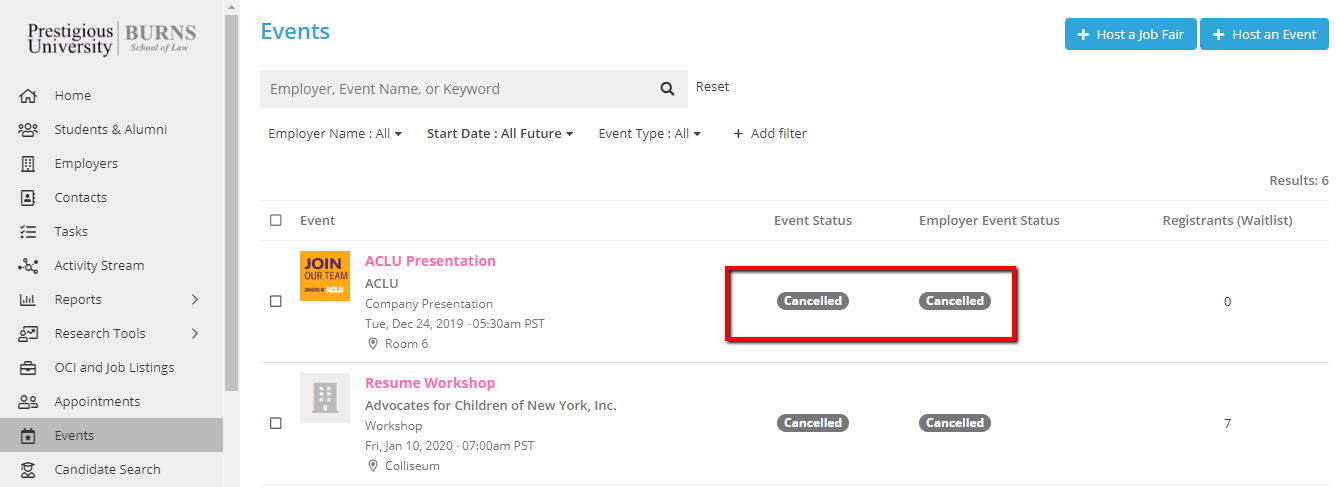This screenshot has width=1336, height=487.
Task: Toggle the select-all events checkbox
Action: coord(276,221)
